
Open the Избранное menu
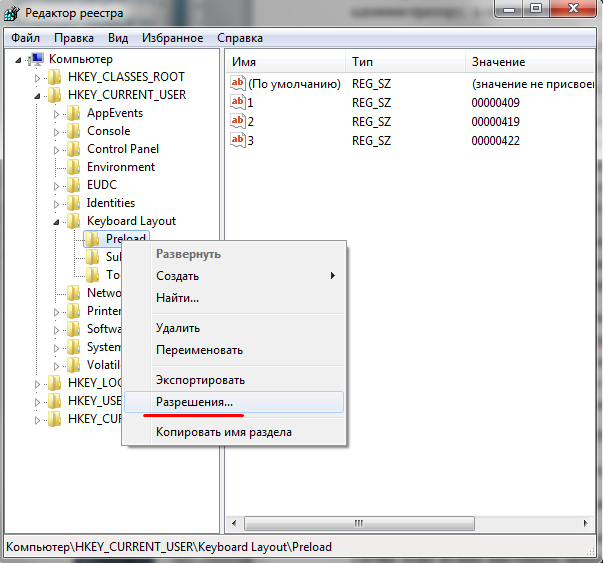pyautogui.click(x=170, y=38)
